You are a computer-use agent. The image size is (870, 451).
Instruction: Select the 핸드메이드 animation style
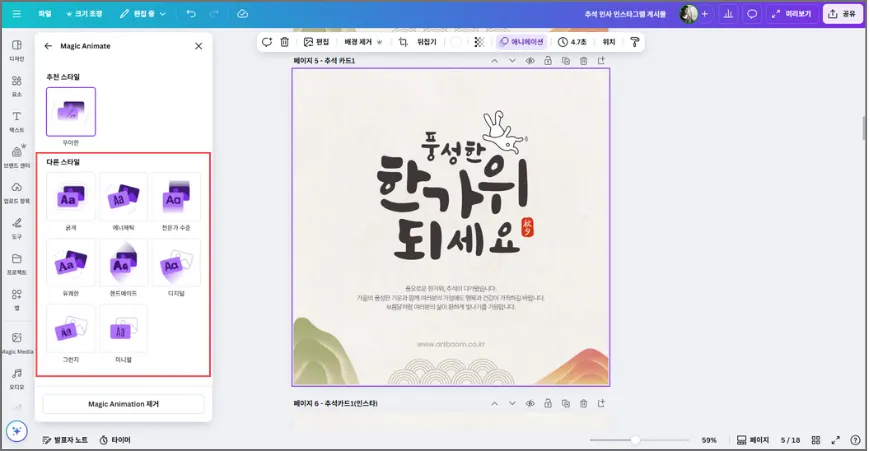[123, 263]
